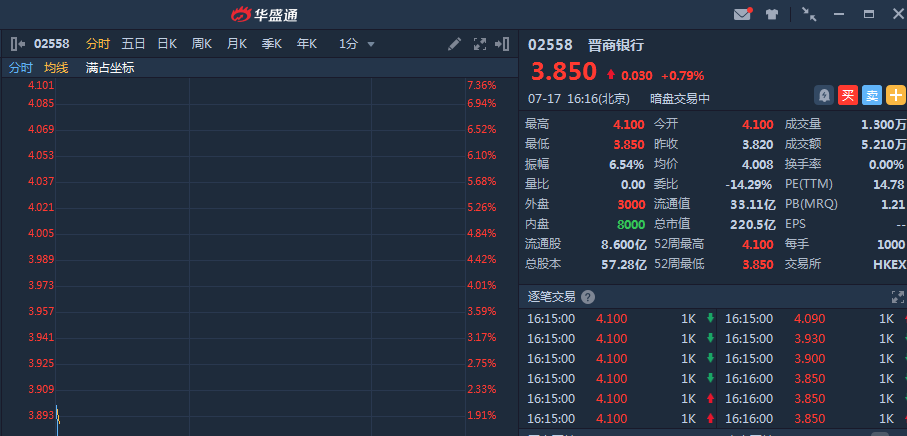Screen dimensions: 907x436
Task: Click the 7.36% percent axis label
Action: click(x=482, y=86)
